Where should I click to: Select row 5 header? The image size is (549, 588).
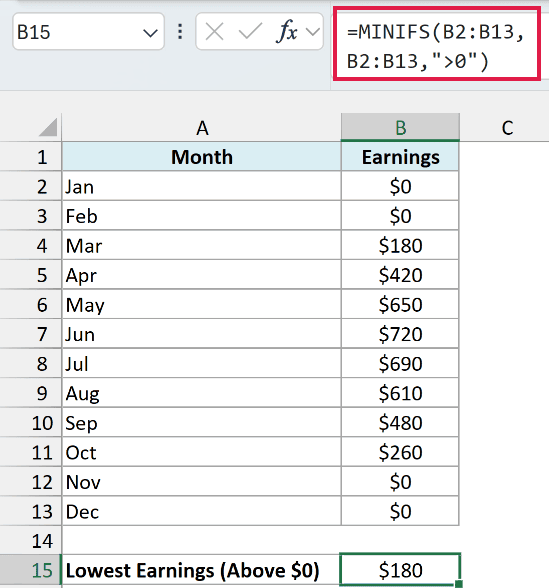pos(31,275)
